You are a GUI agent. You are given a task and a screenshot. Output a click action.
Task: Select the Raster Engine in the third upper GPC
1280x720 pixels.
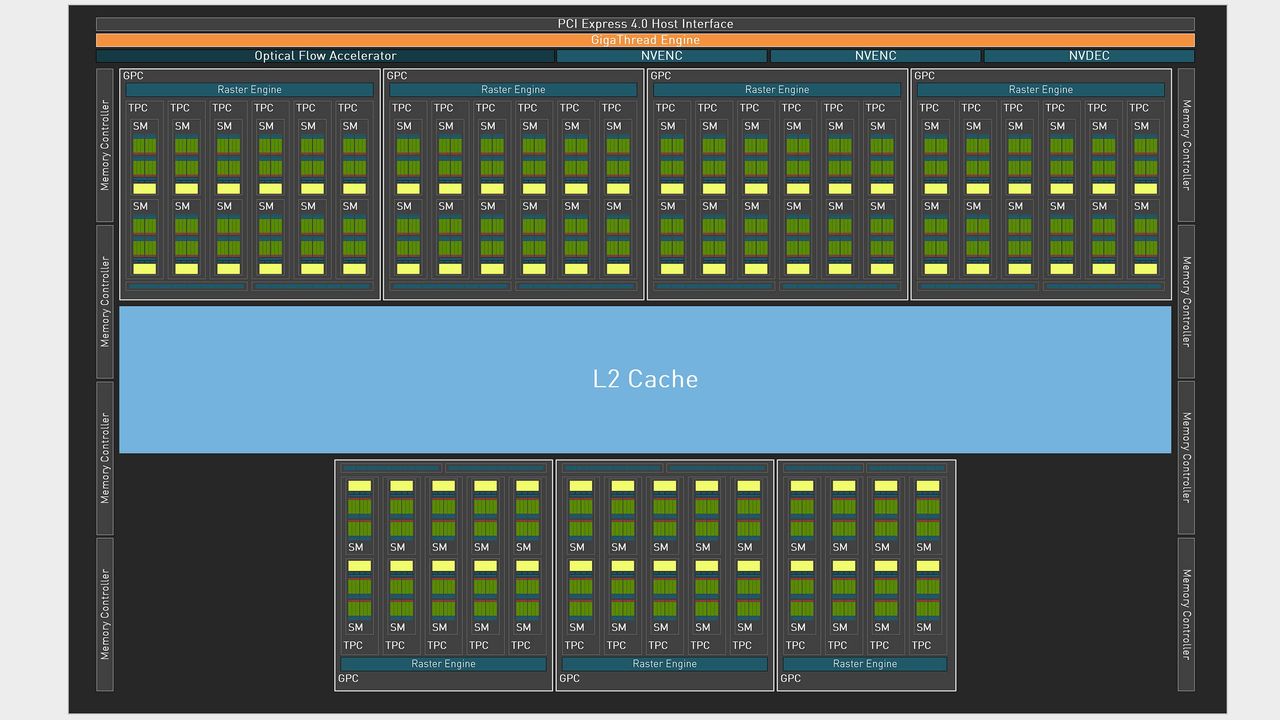[x=777, y=90]
